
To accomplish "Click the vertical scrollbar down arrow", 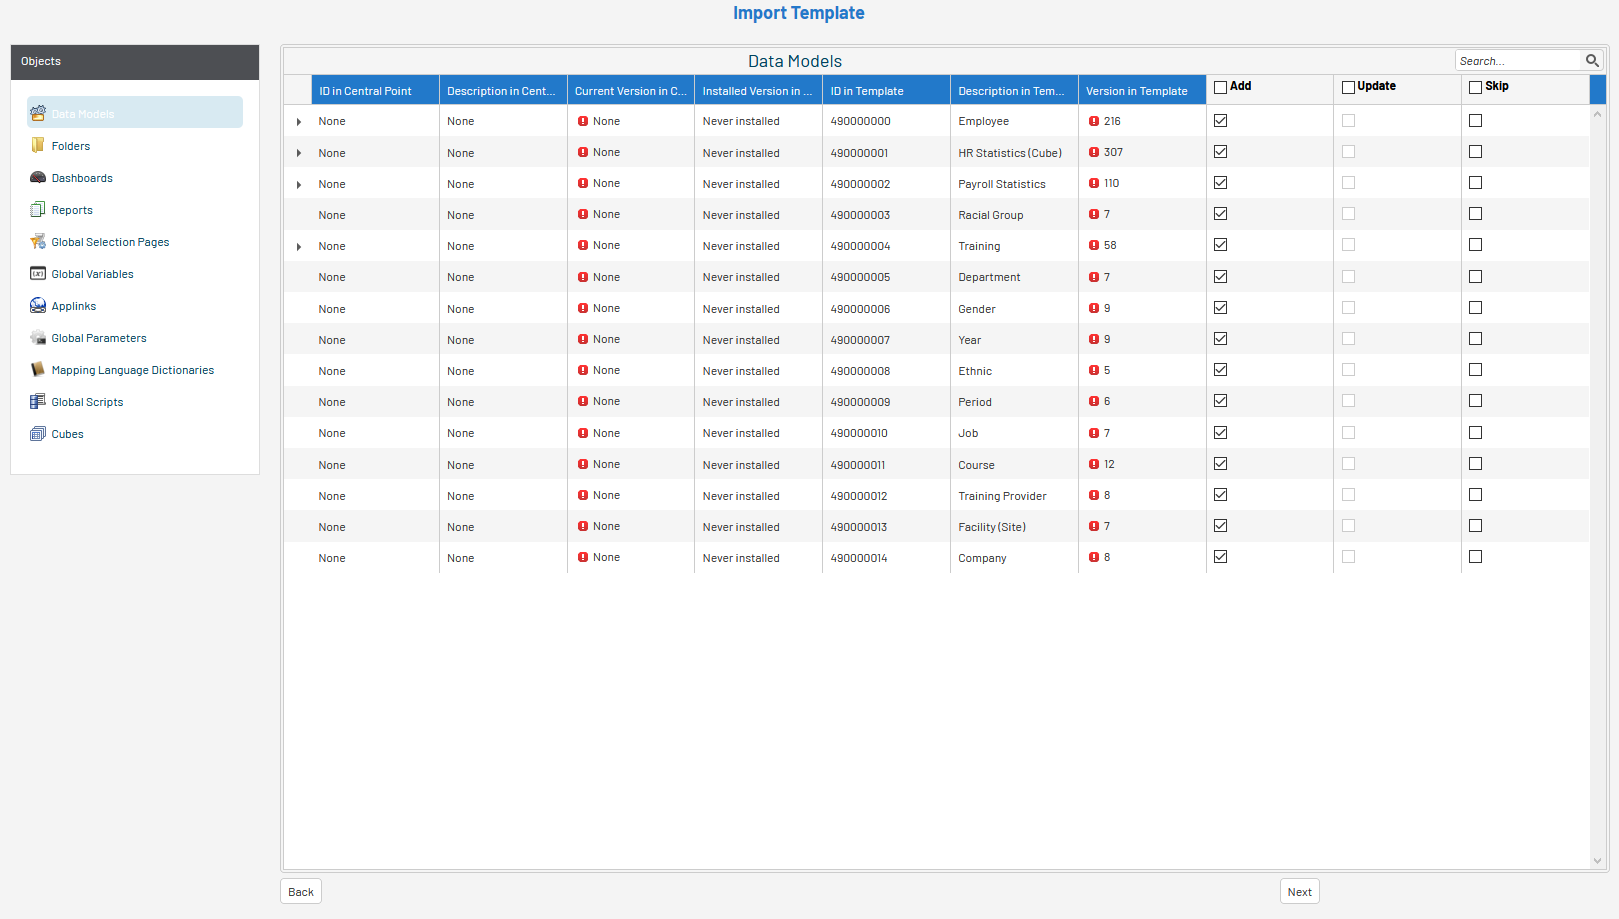I will click(1597, 860).
